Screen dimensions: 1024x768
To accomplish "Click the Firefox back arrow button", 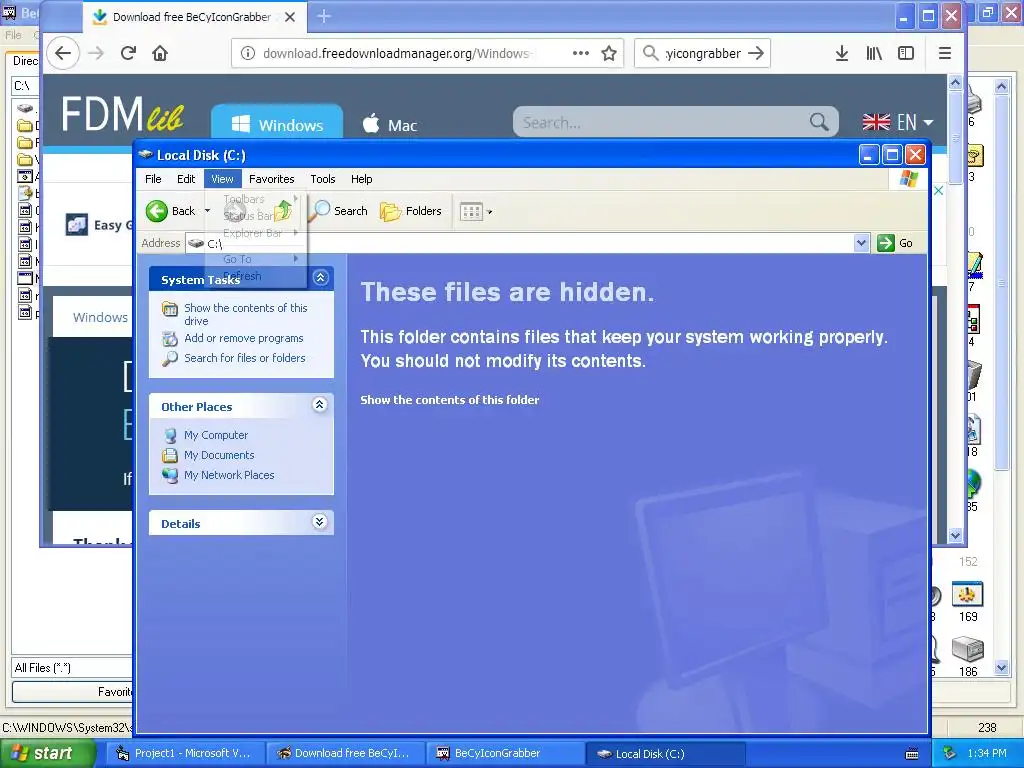I will [x=63, y=53].
